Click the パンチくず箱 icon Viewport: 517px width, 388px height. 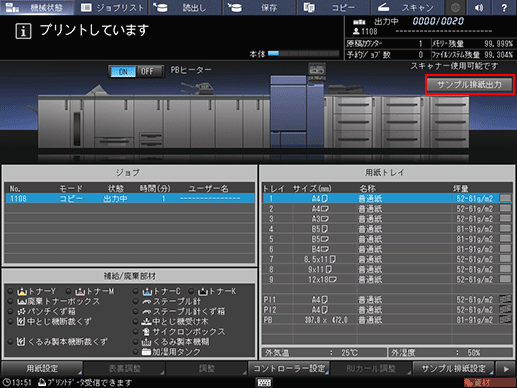point(21,312)
